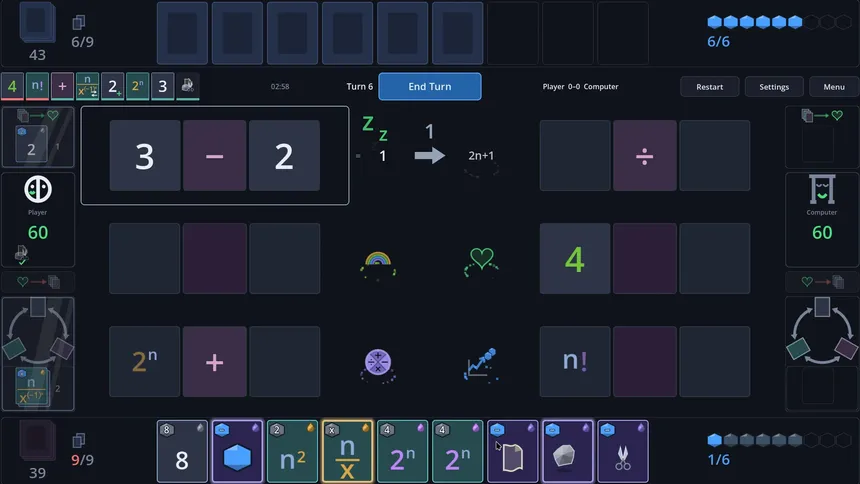Click the minus operator tile on board
The image size is (860, 484).
tap(214, 156)
